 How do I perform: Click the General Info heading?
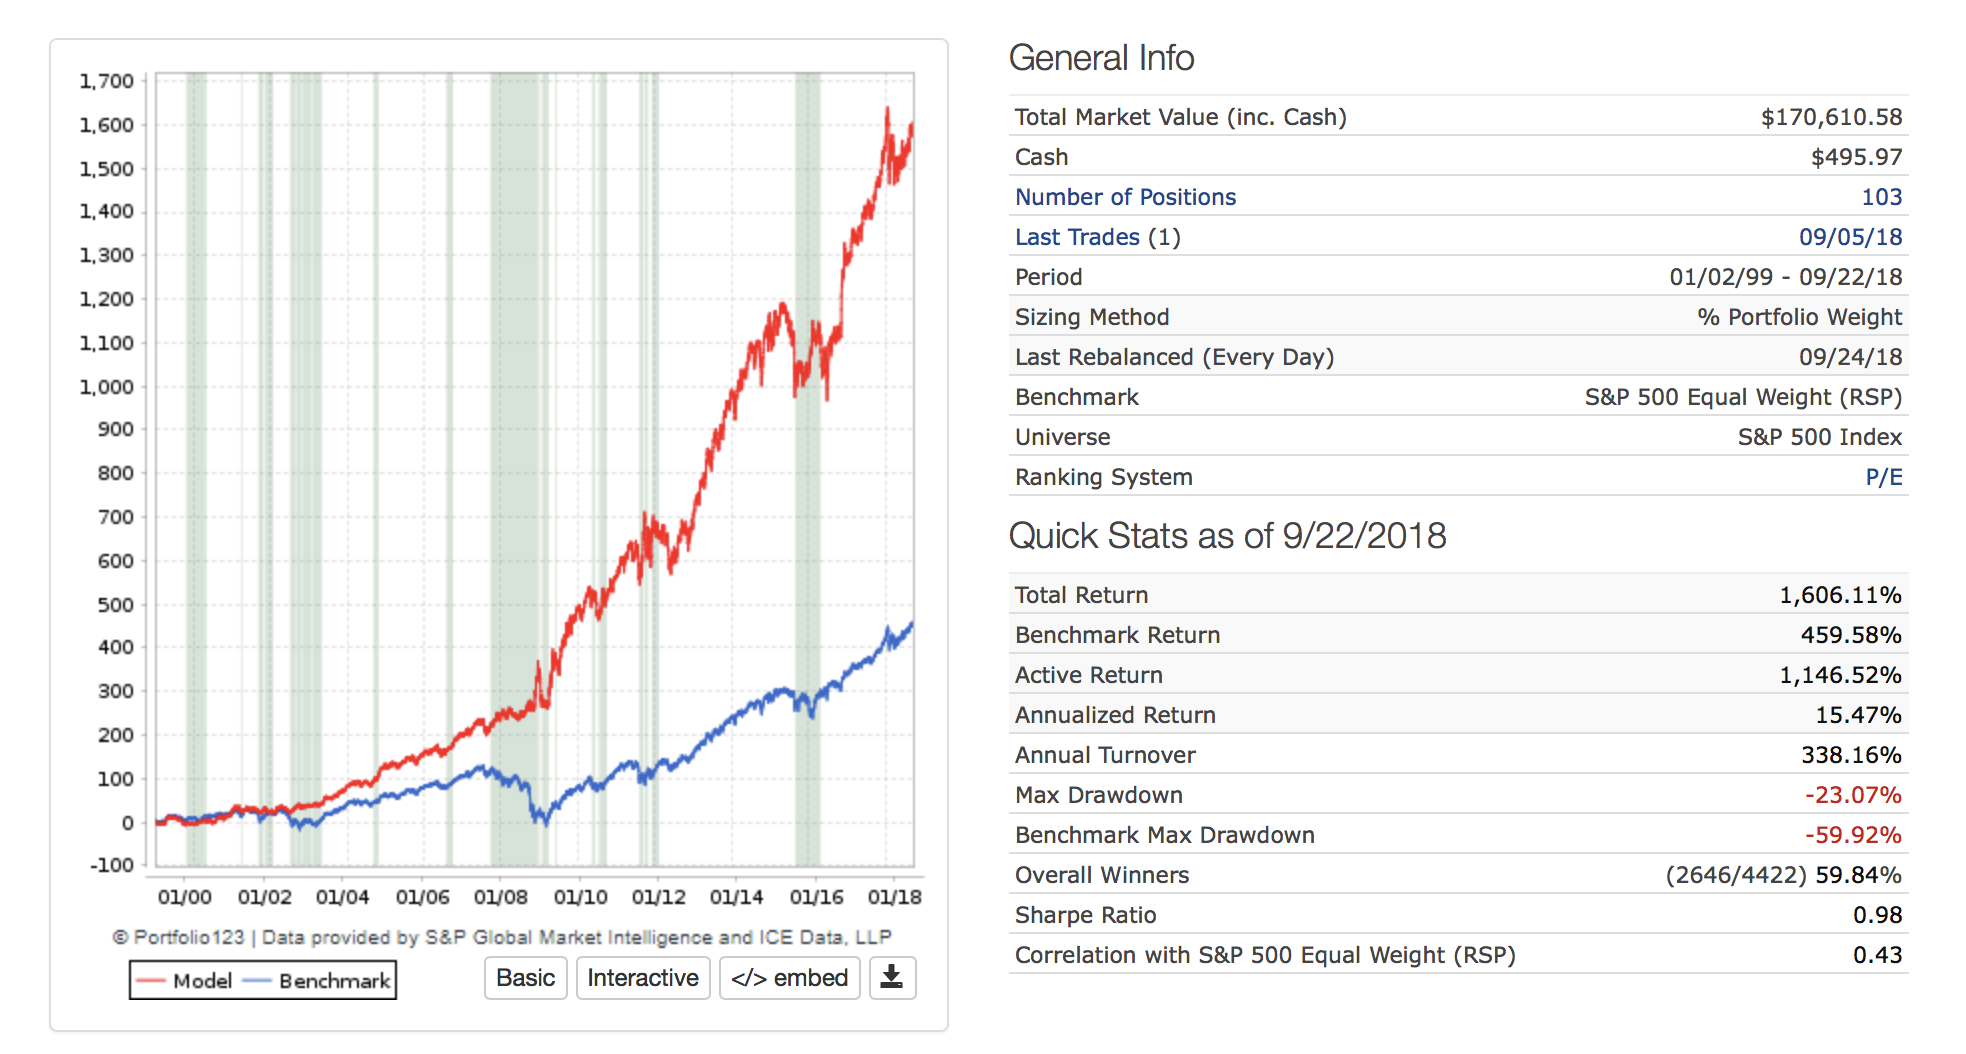point(1101,58)
